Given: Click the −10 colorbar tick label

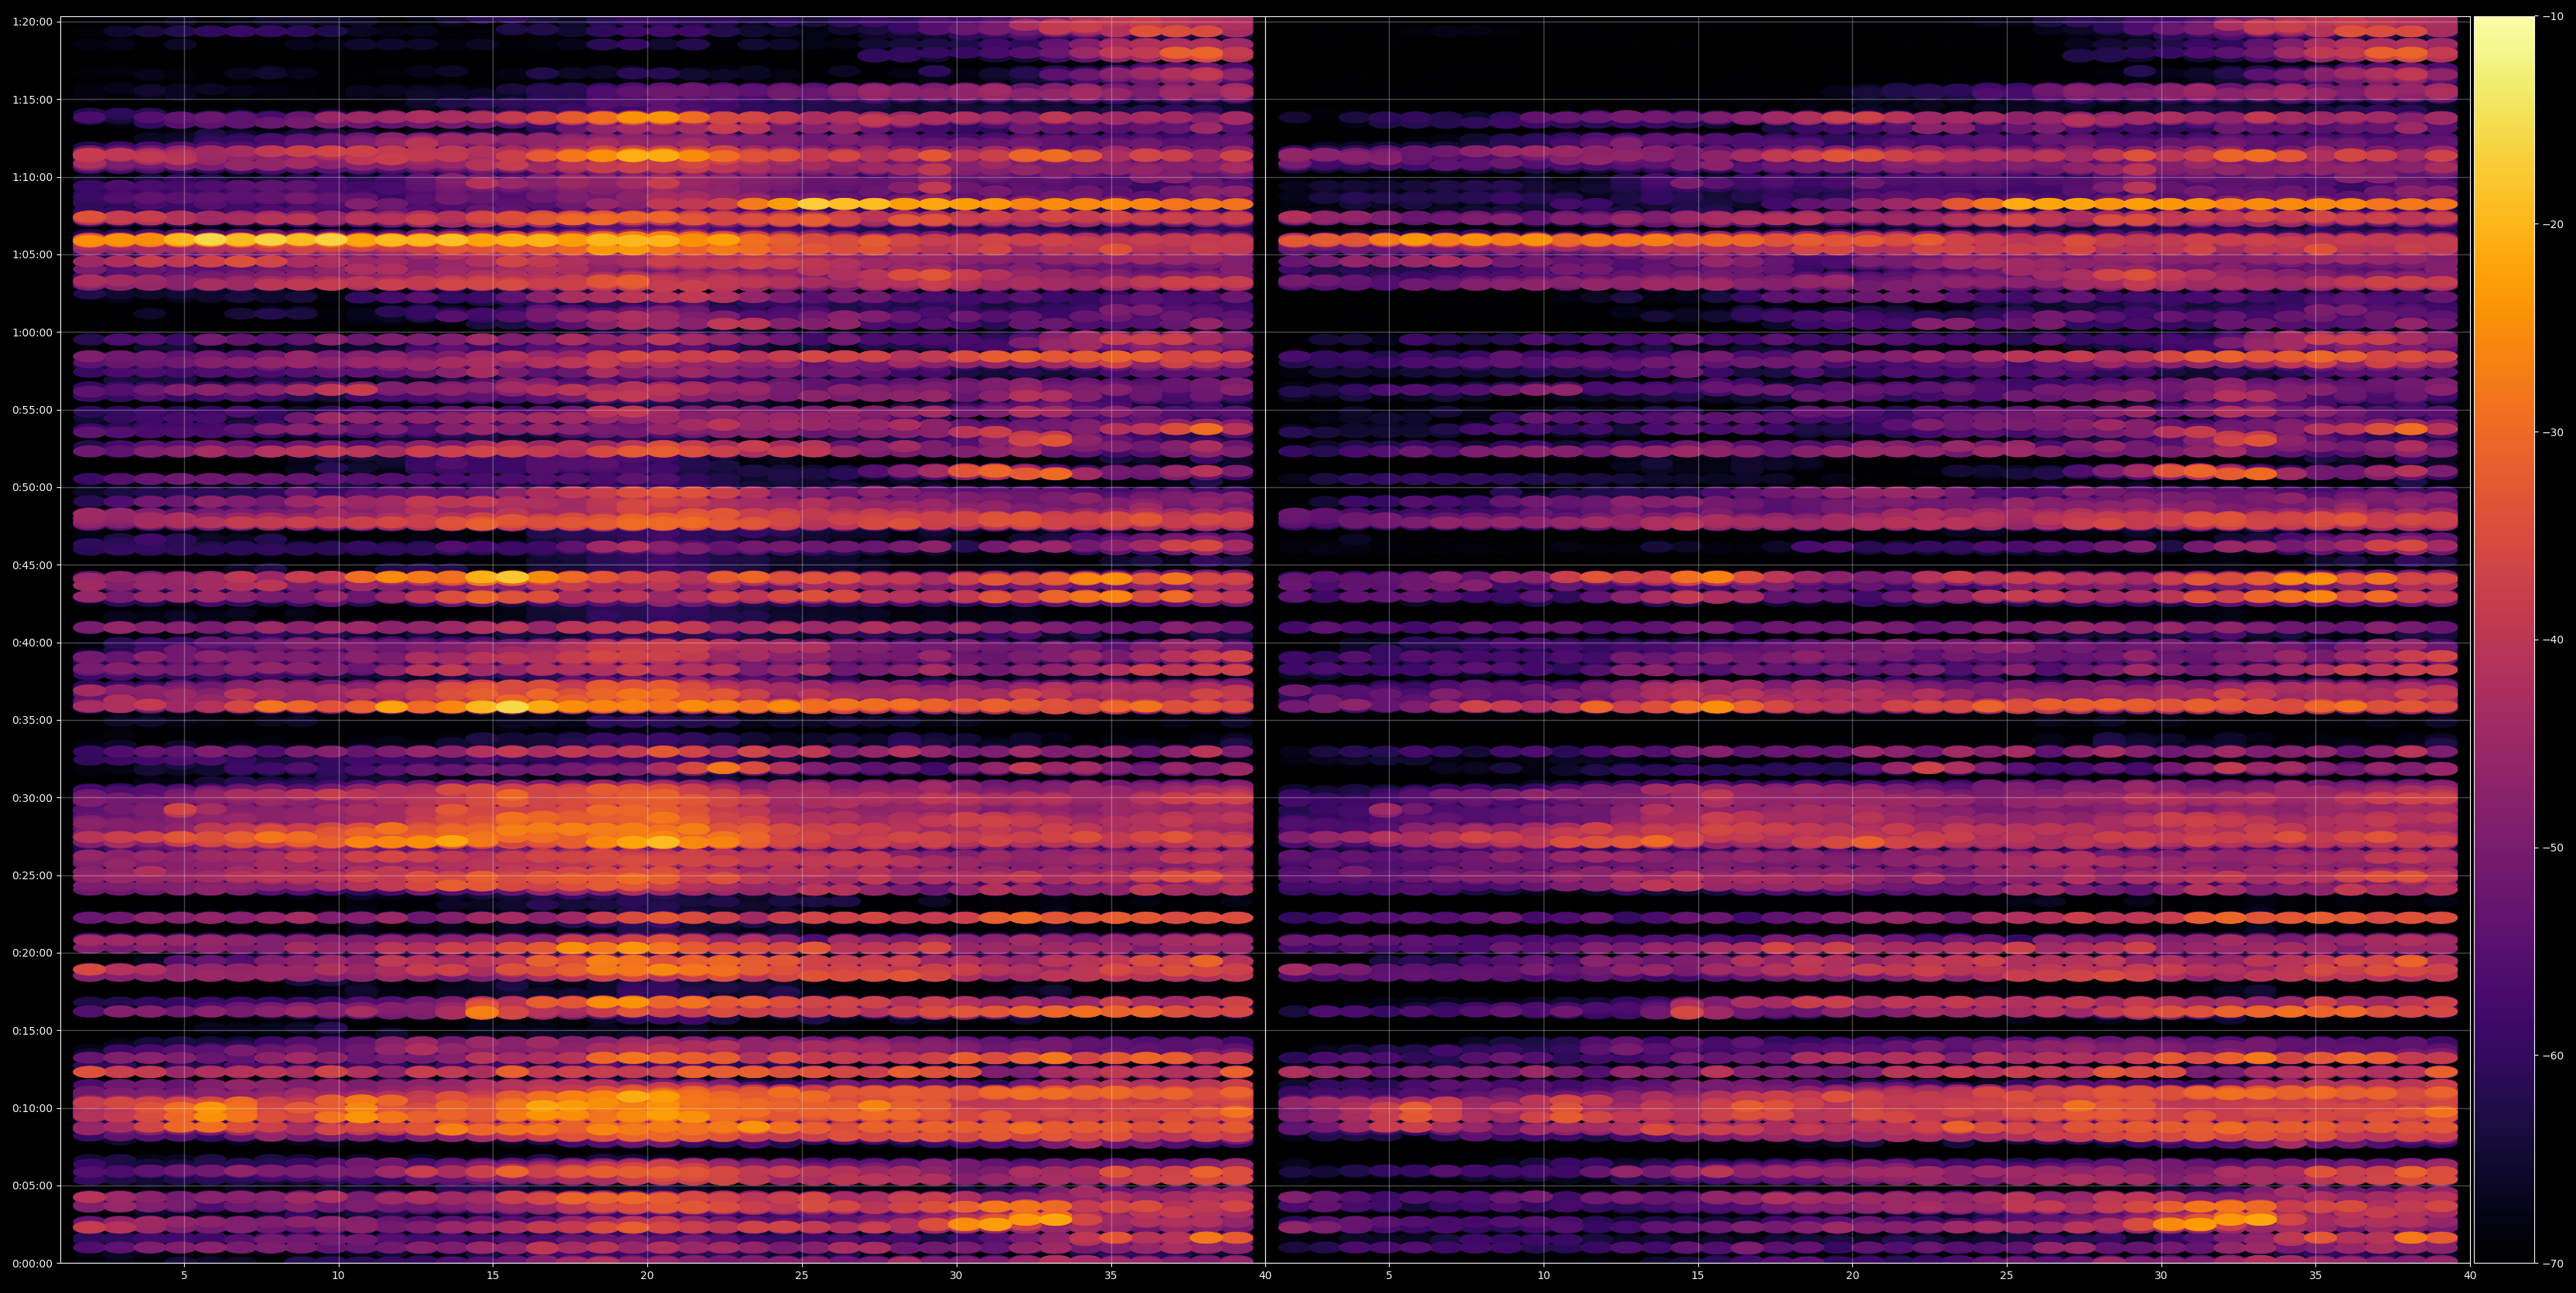Looking at the screenshot, I should [2553, 17].
